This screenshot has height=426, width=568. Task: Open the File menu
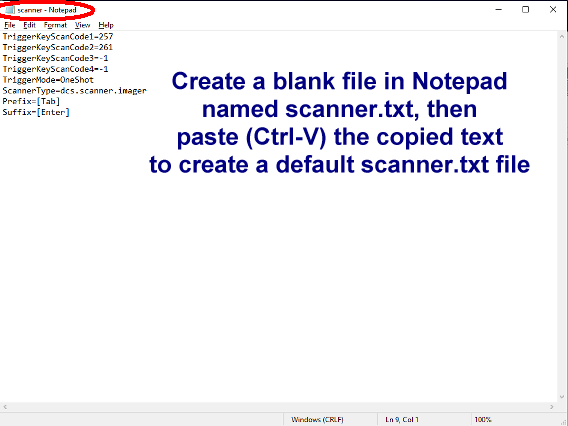coord(10,25)
